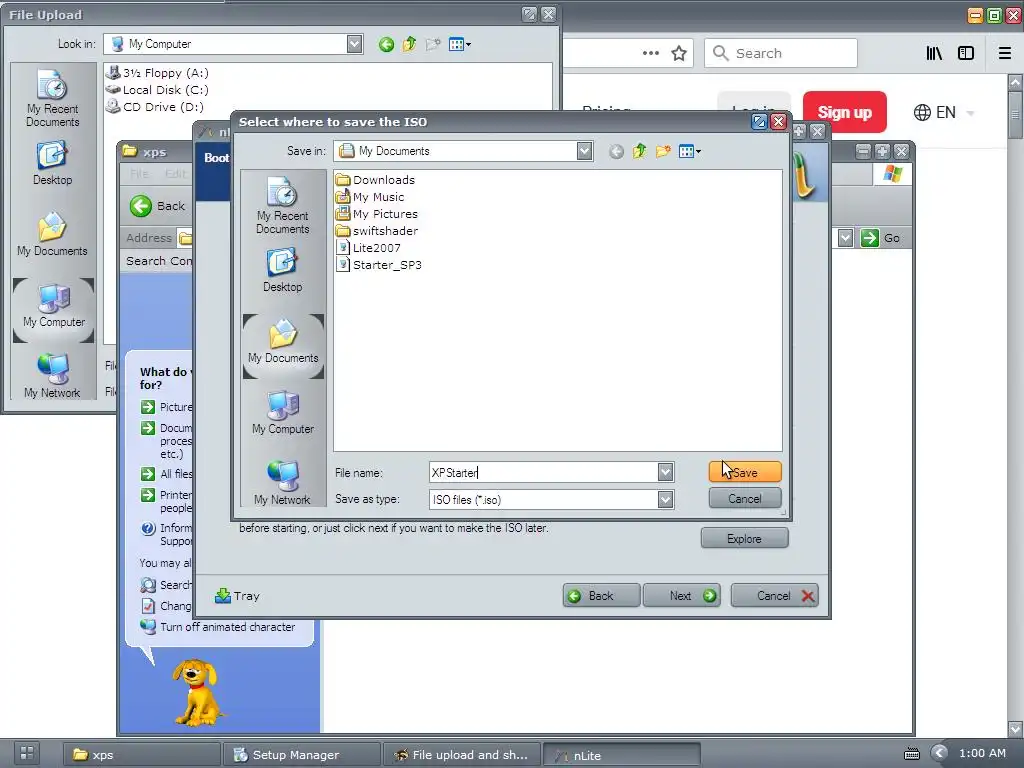Open the Start menu button
This screenshot has height=768, width=1024.
point(27,753)
